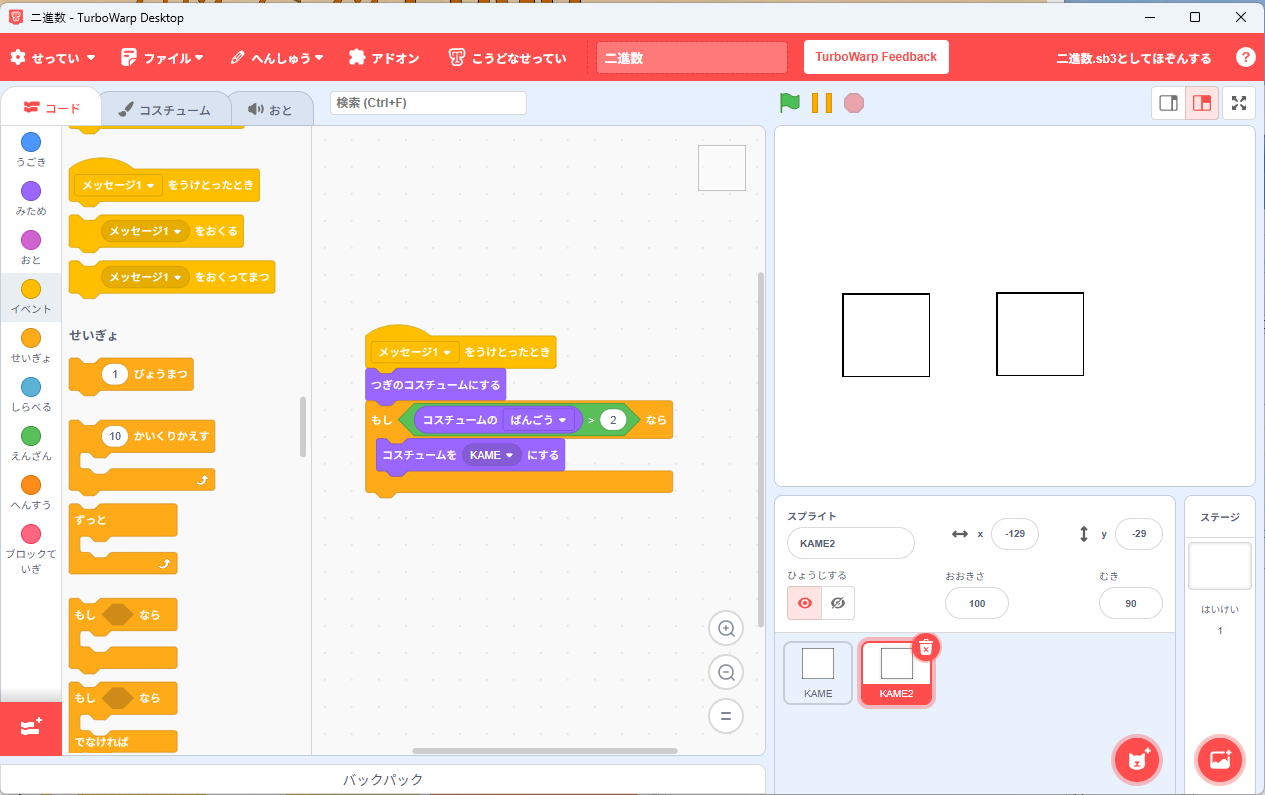Open the add extension button
Viewport: 1265px width, 795px height.
tap(31, 727)
